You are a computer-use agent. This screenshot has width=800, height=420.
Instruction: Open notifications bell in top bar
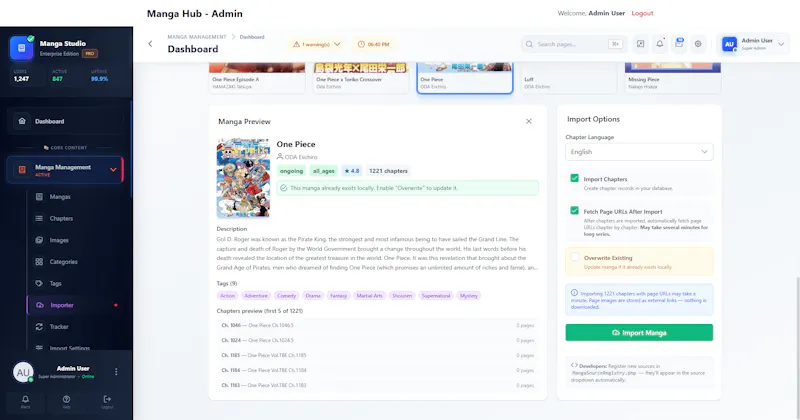click(660, 44)
